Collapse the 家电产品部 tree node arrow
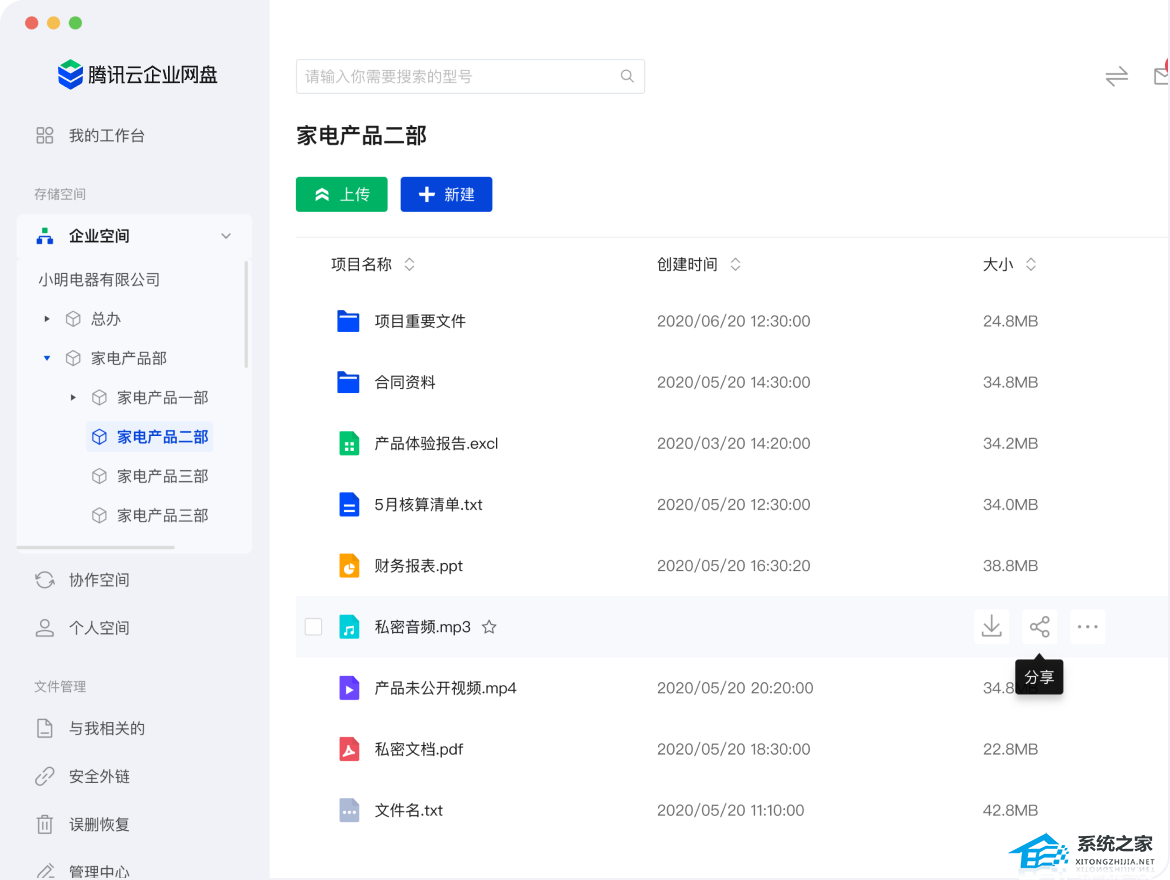Screen dimensions: 1170x880 (x=47, y=358)
